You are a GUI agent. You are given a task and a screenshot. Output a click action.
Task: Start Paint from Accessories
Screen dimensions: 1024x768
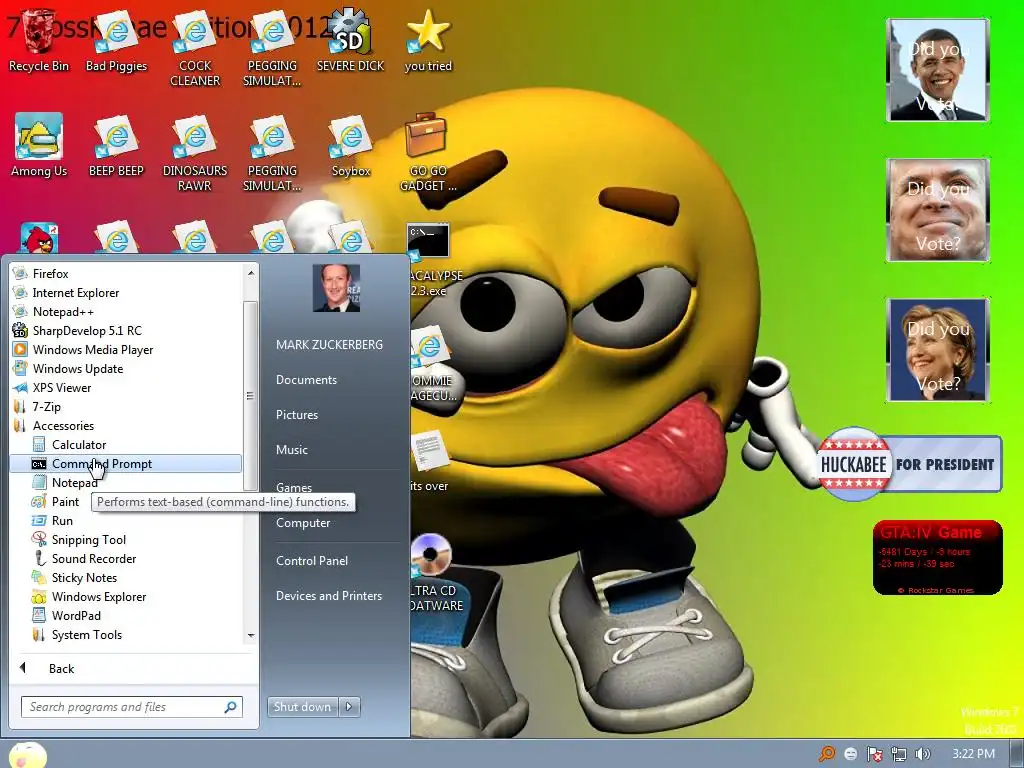pyautogui.click(x=65, y=502)
